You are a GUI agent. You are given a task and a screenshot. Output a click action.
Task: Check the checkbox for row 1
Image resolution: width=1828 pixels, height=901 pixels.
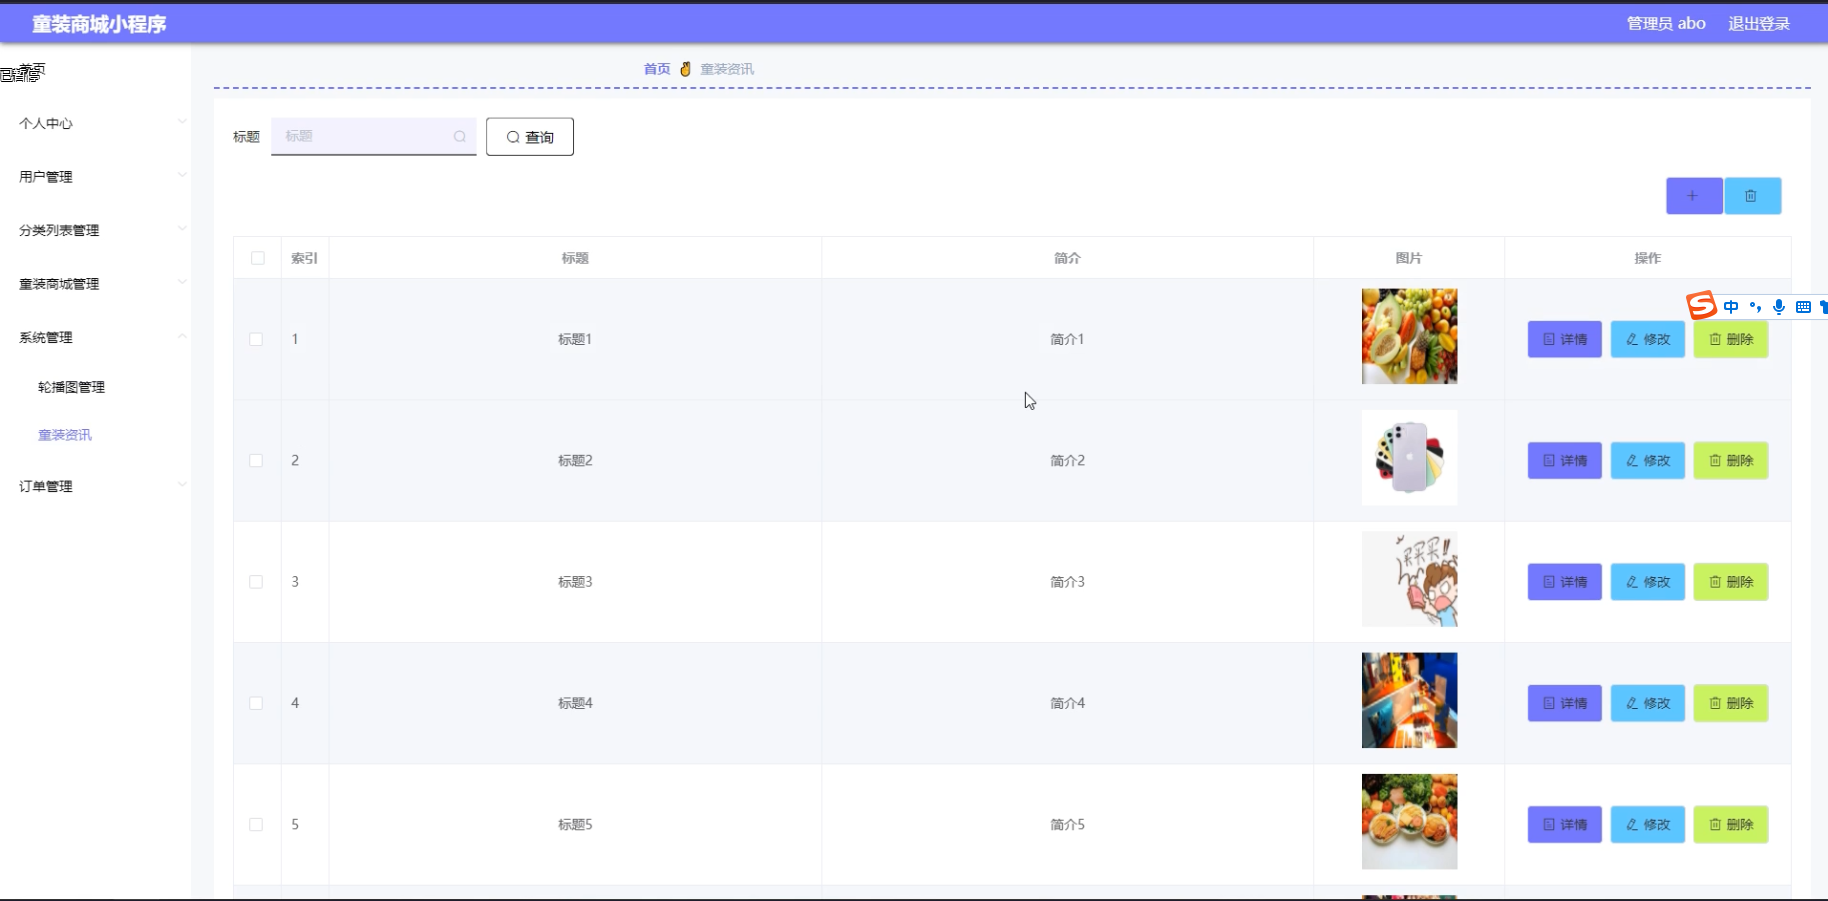pos(256,339)
